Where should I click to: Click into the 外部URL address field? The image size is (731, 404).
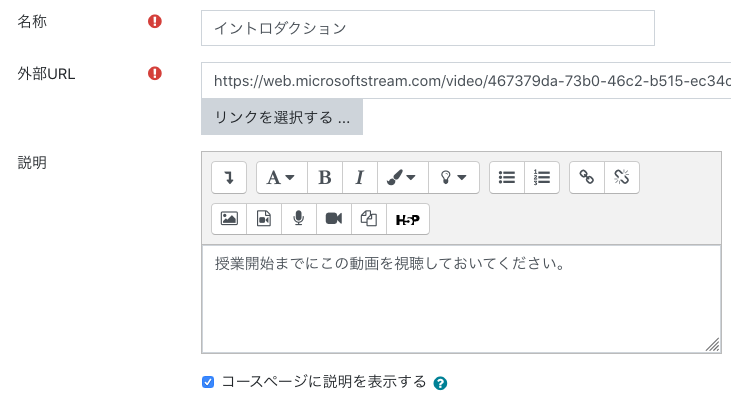(x=466, y=81)
